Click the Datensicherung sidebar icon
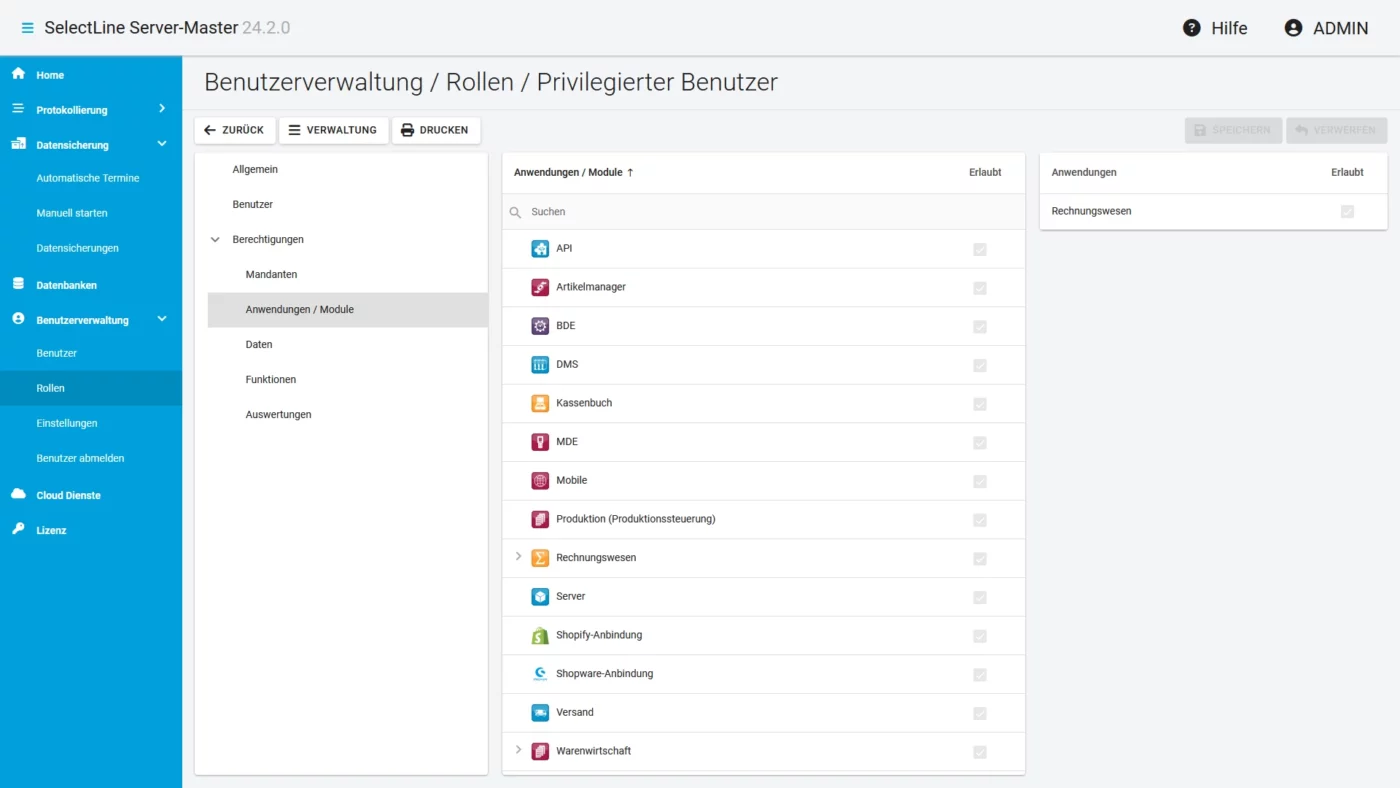The height and width of the screenshot is (788, 1400). 18,144
